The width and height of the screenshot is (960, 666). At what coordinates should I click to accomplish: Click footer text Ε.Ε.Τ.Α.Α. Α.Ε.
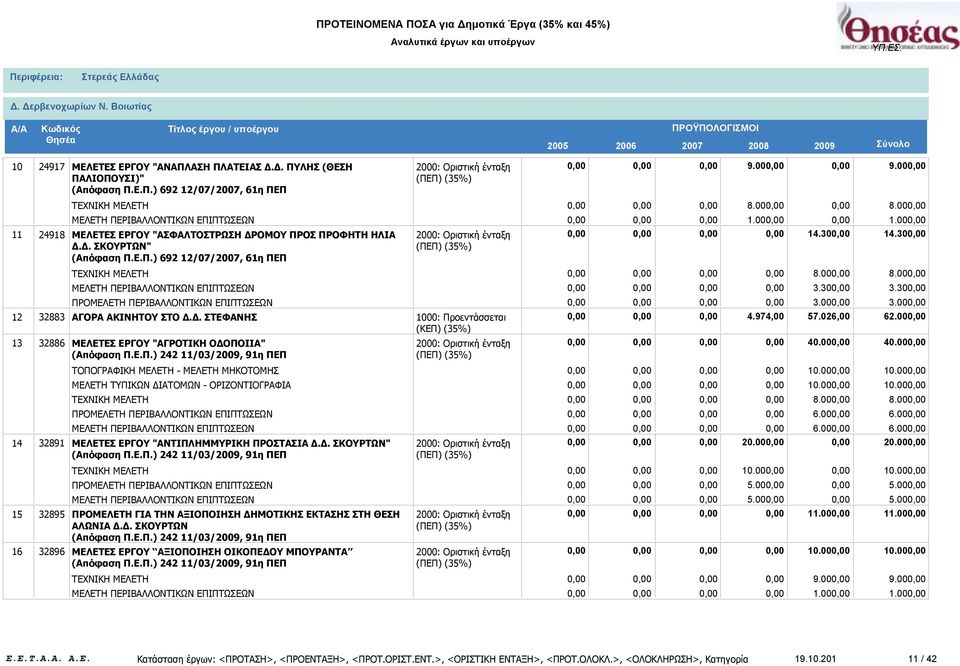point(47,659)
